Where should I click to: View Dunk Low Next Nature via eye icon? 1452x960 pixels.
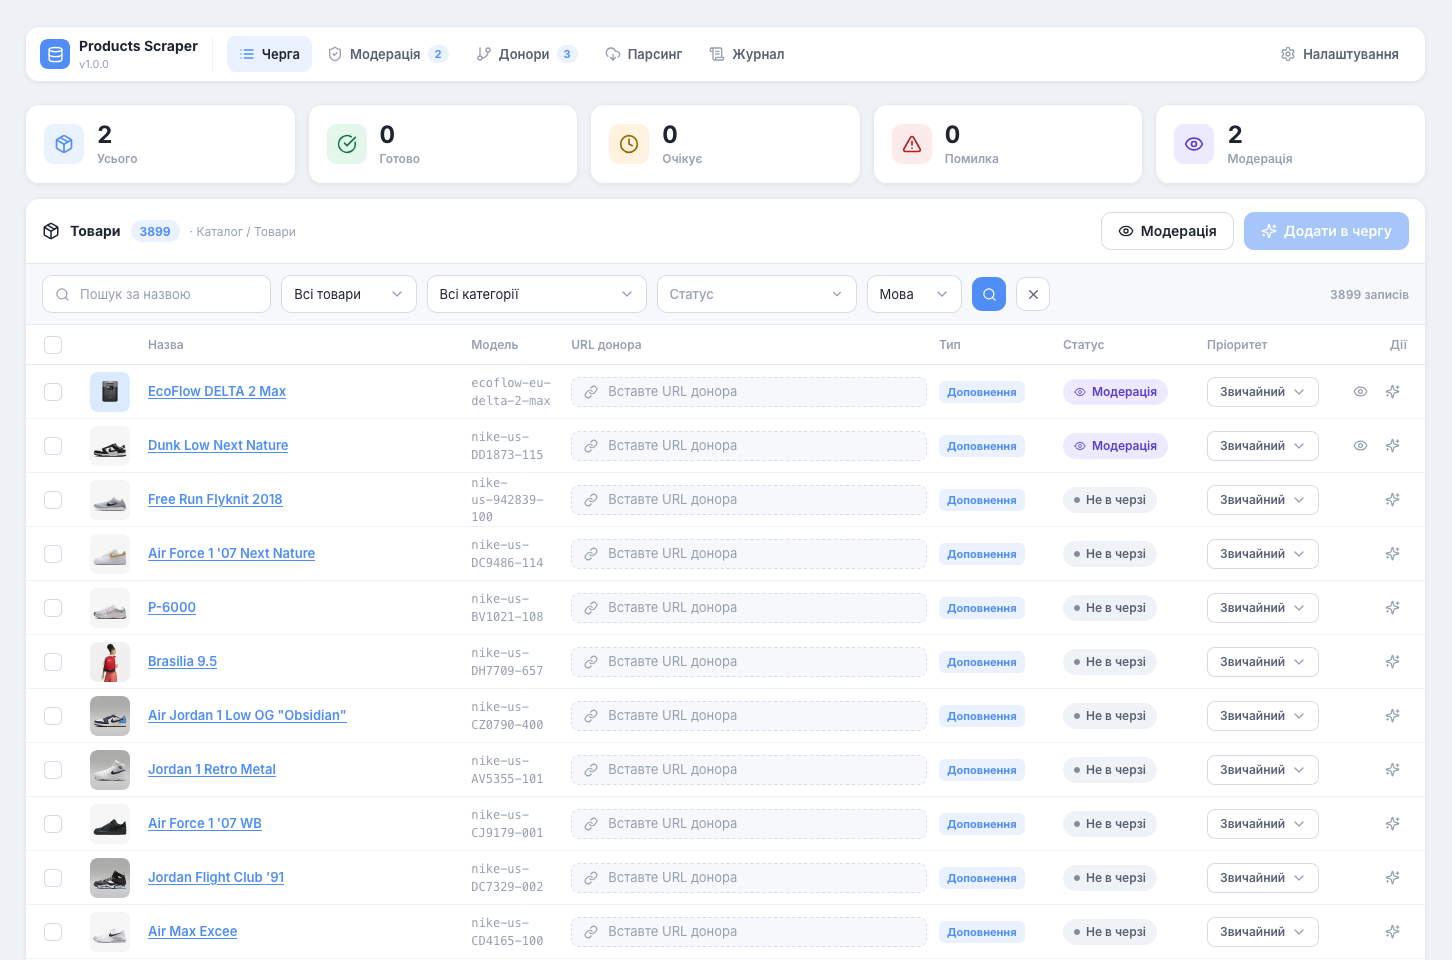[1360, 446]
